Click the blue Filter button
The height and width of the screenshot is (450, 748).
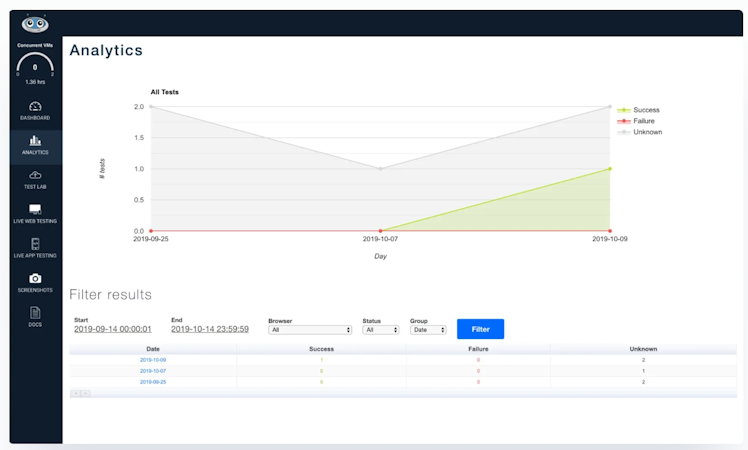[x=480, y=329]
